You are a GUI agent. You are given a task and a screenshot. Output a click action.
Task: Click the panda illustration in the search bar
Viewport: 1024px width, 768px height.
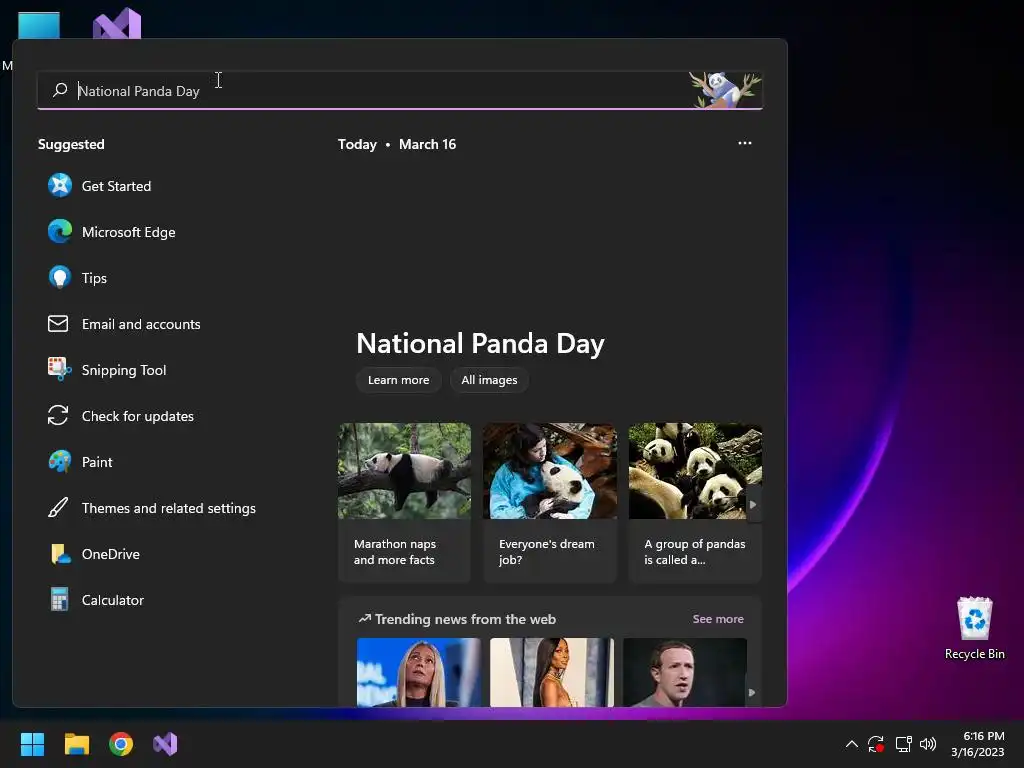(x=725, y=89)
